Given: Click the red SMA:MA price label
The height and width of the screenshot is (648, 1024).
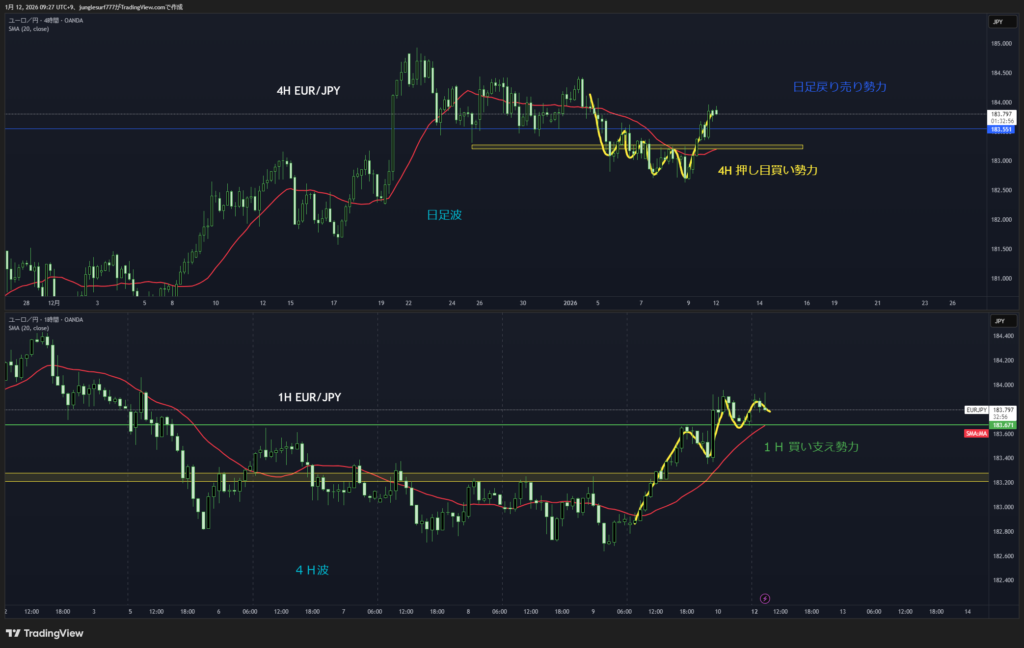Looking at the screenshot, I should [977, 434].
